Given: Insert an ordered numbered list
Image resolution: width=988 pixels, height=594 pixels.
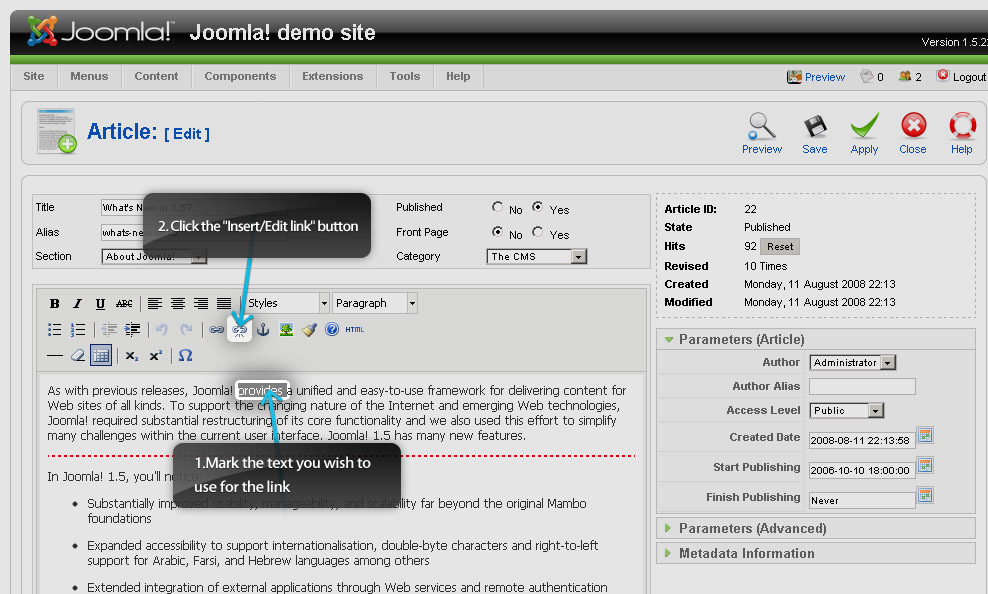Looking at the screenshot, I should click(x=78, y=329).
